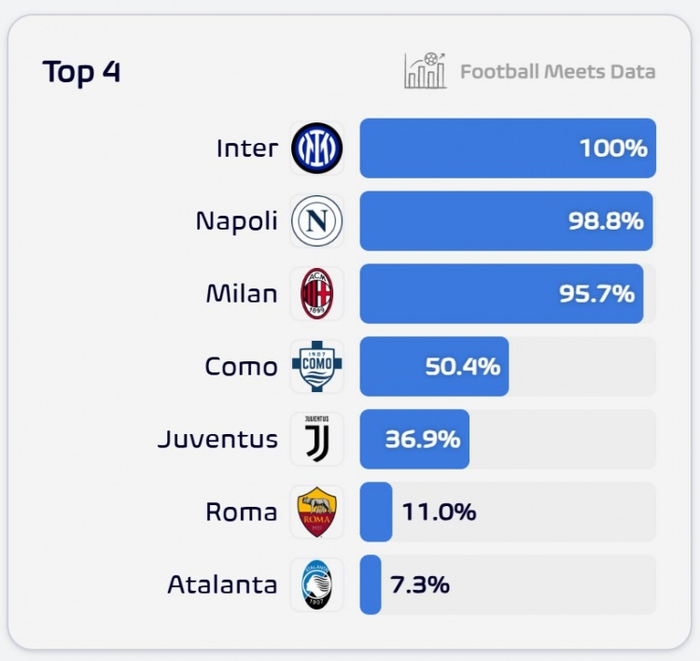Image resolution: width=700 pixels, height=661 pixels.
Task: Select Napoli's 98.8% probability bar
Action: pyautogui.click(x=505, y=221)
